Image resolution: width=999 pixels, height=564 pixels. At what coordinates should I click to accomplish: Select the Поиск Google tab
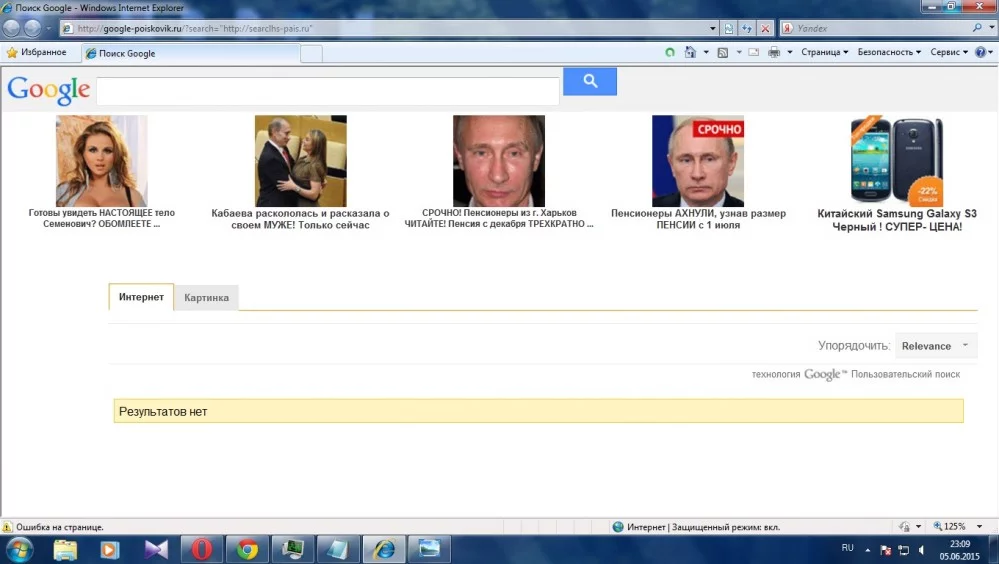[x=190, y=54]
